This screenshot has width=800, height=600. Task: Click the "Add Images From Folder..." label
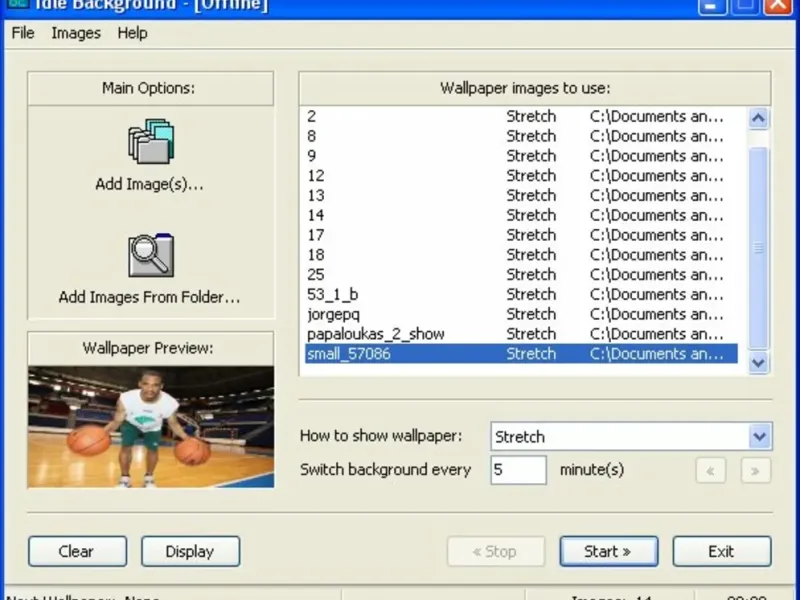pyautogui.click(x=149, y=297)
